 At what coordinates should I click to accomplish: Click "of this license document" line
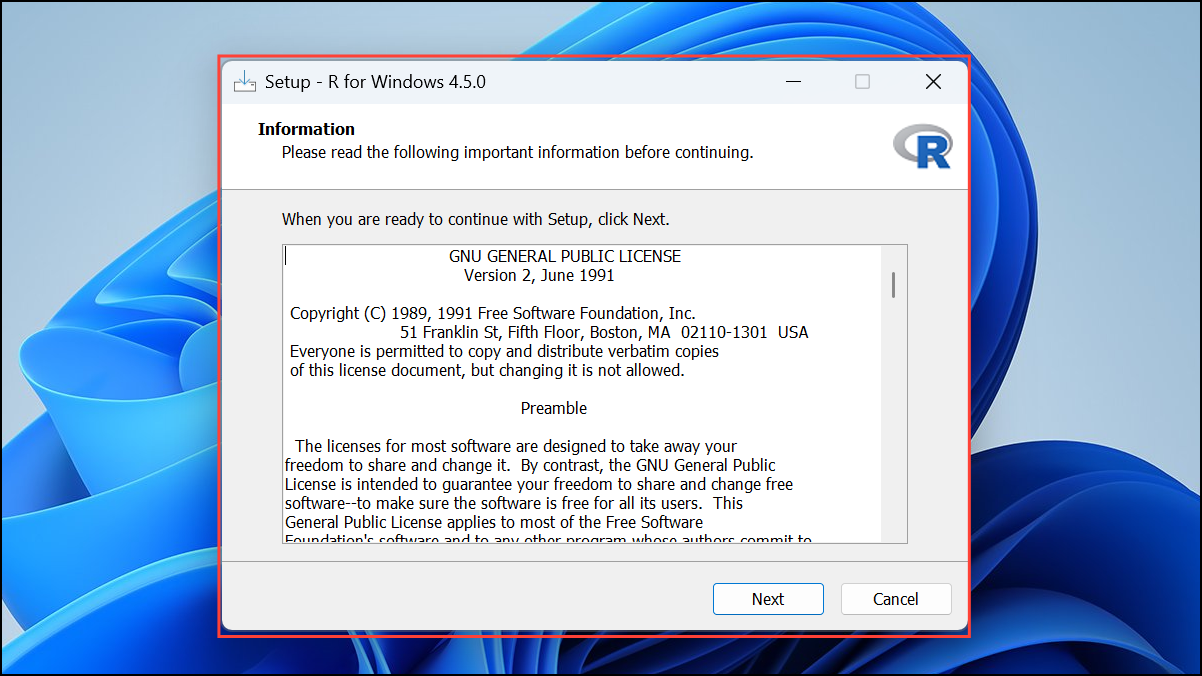[487, 370]
